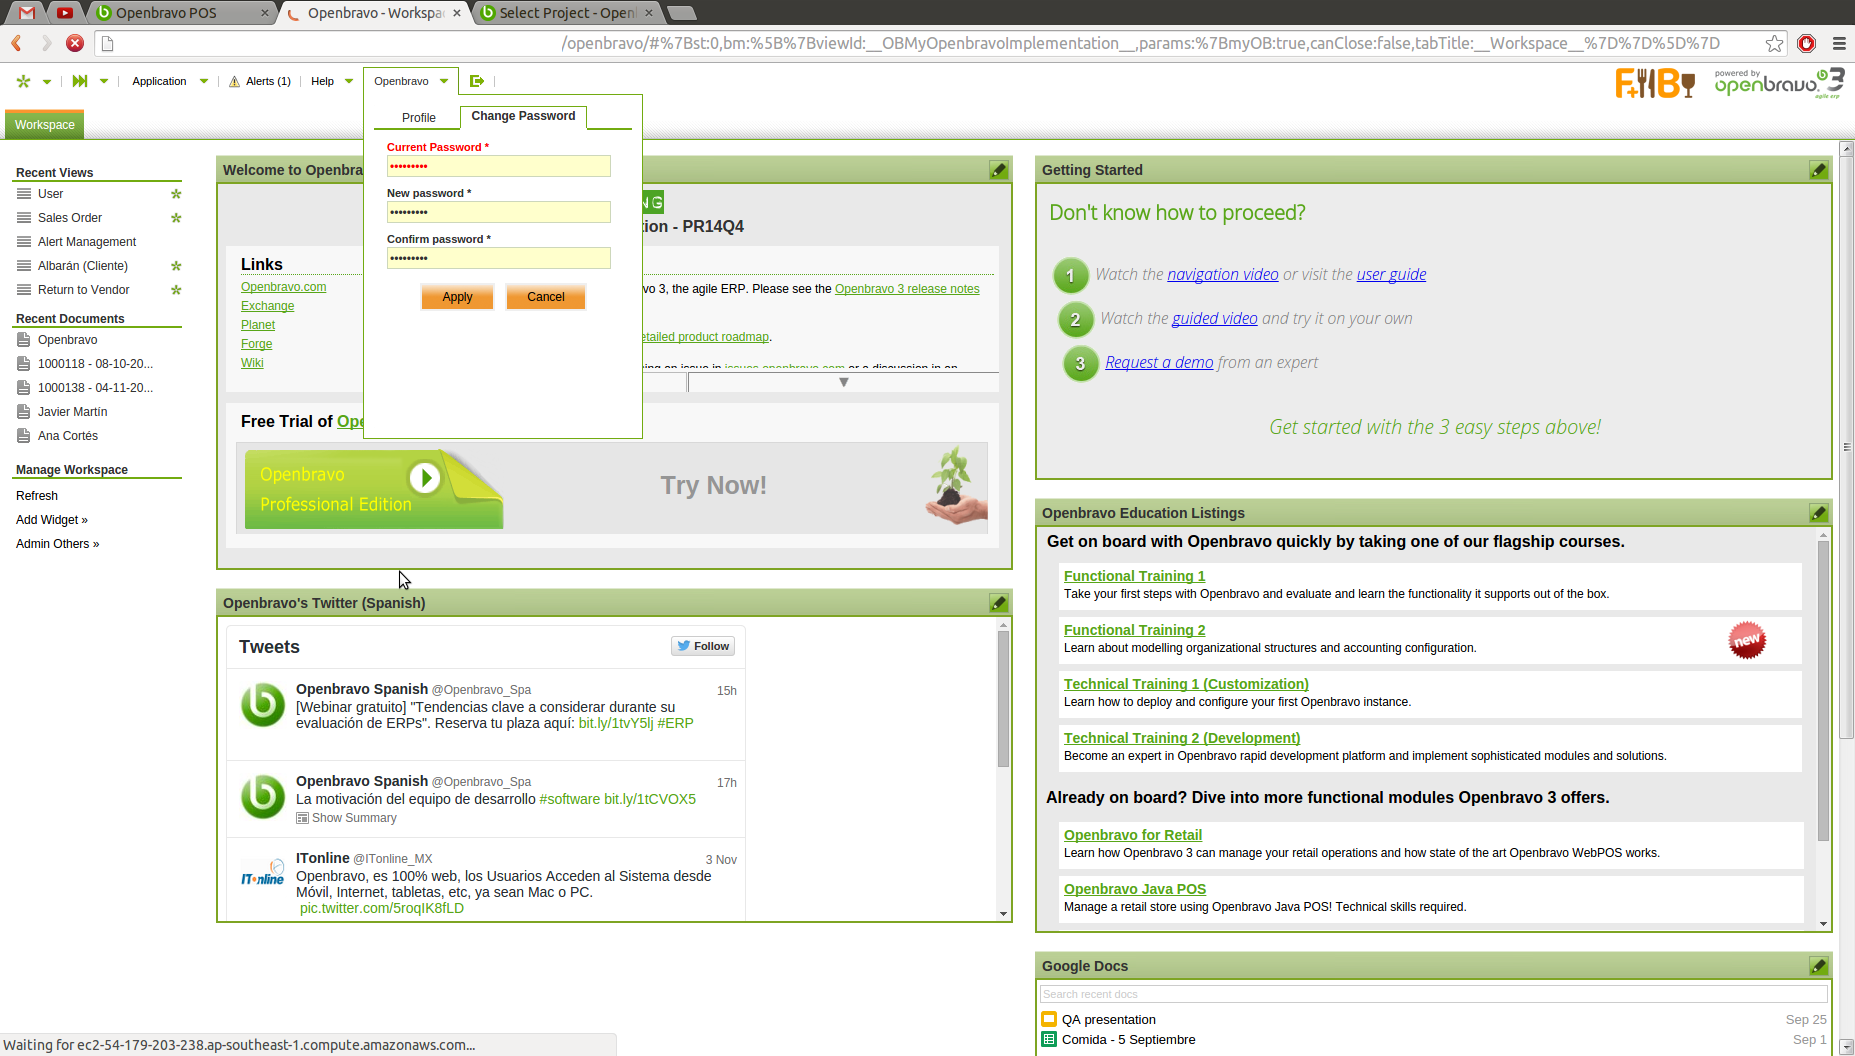Edit the Welcome to Openbravo widget via pencil icon

click(998, 170)
